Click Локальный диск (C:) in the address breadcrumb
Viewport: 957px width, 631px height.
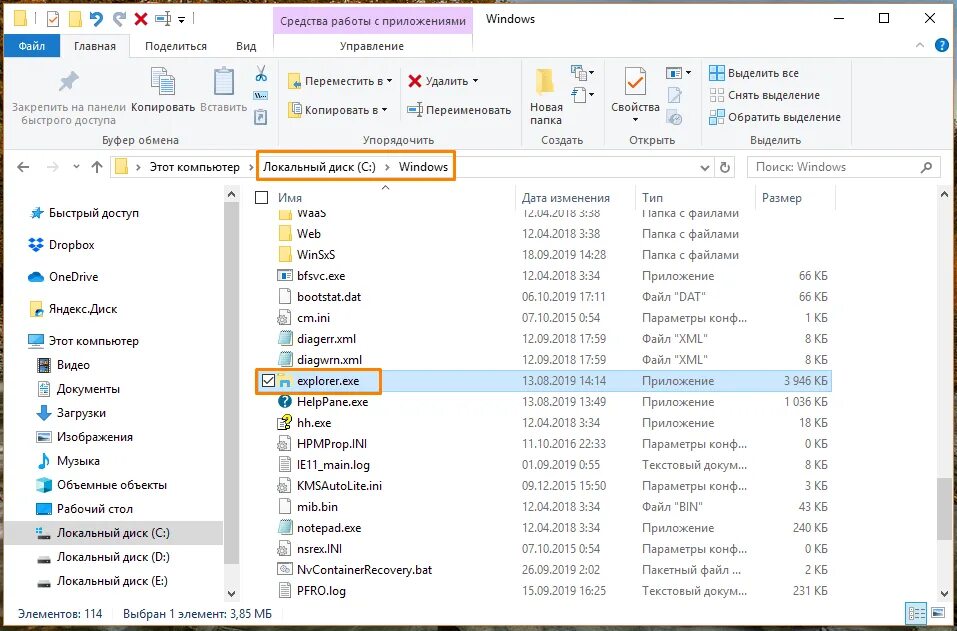point(319,167)
